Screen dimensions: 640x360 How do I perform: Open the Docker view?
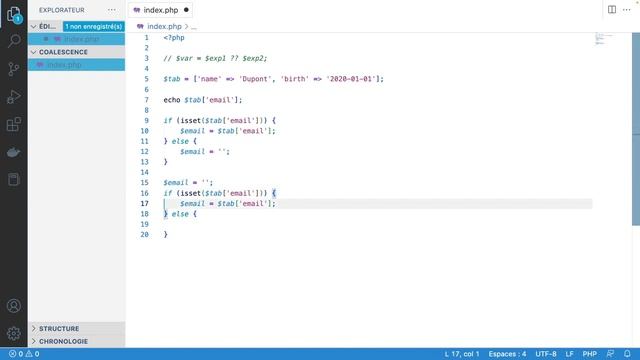click(x=14, y=152)
